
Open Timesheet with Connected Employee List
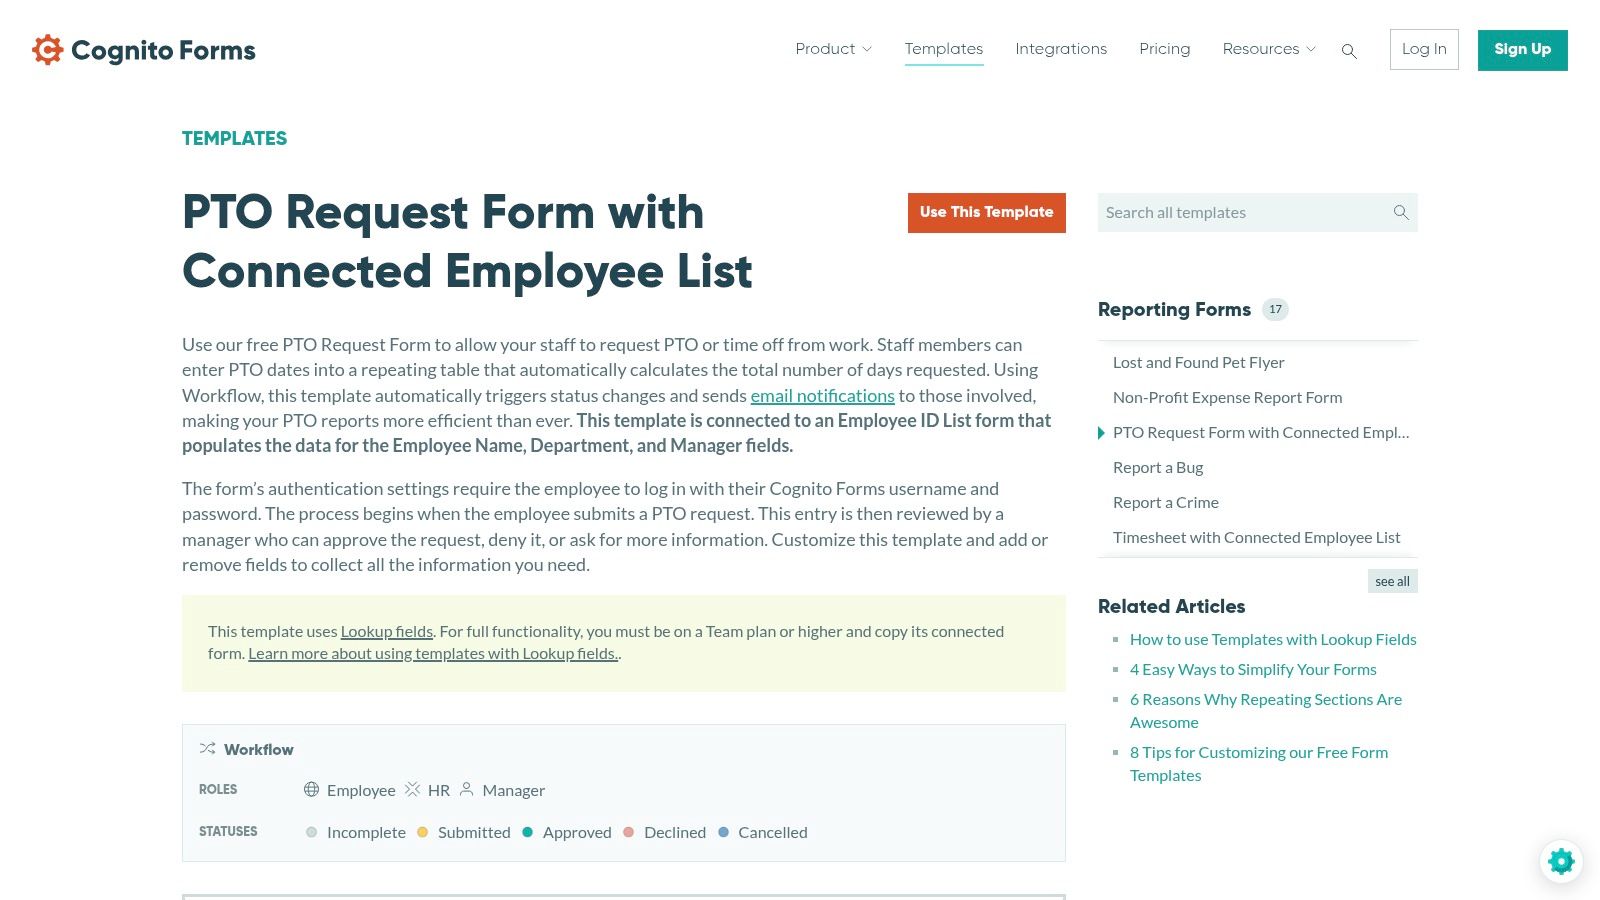(x=1256, y=538)
